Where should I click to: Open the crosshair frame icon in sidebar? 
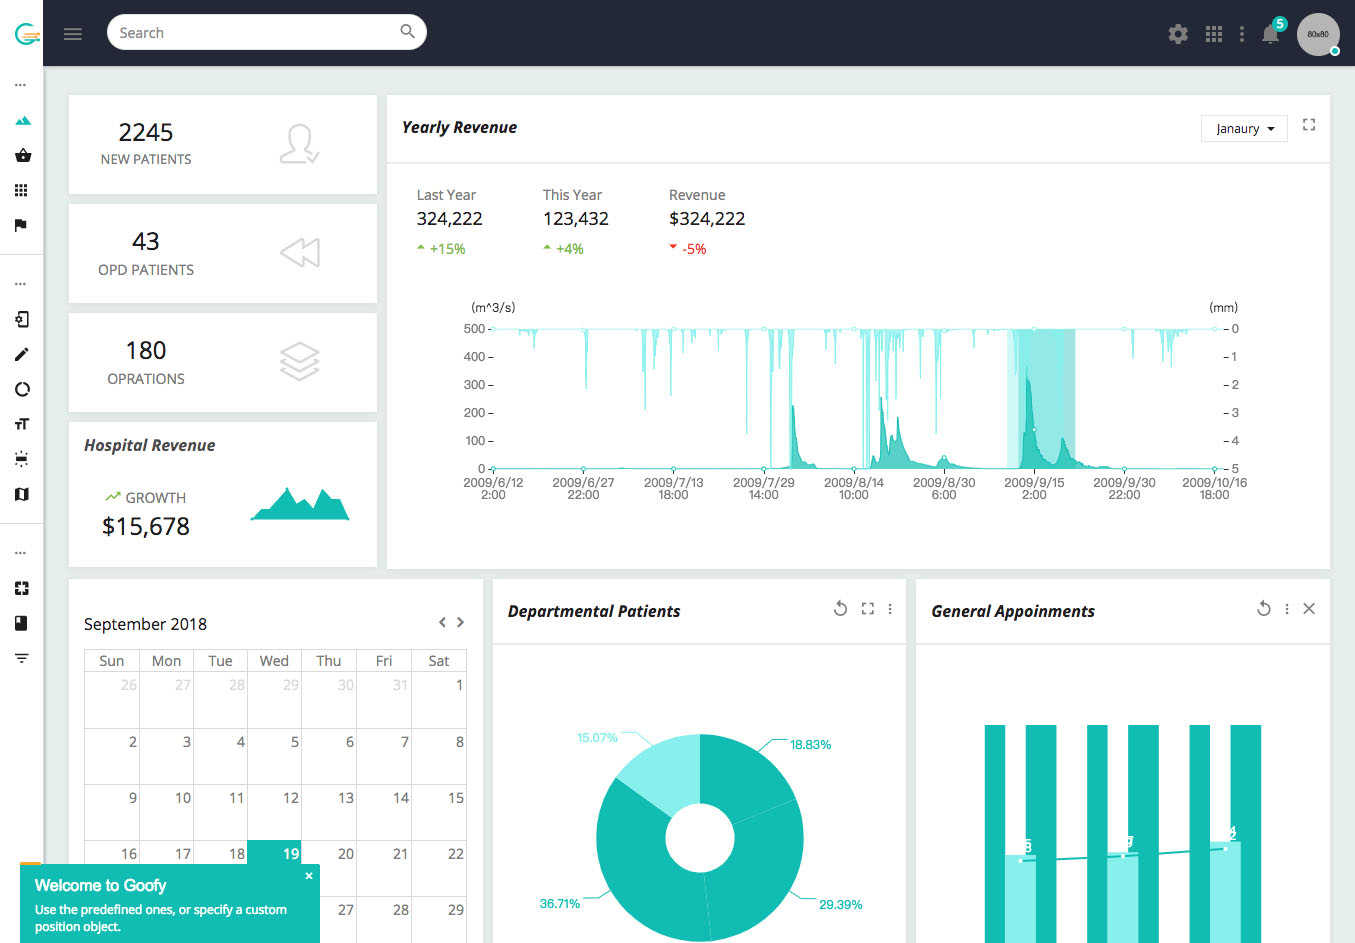click(22, 588)
